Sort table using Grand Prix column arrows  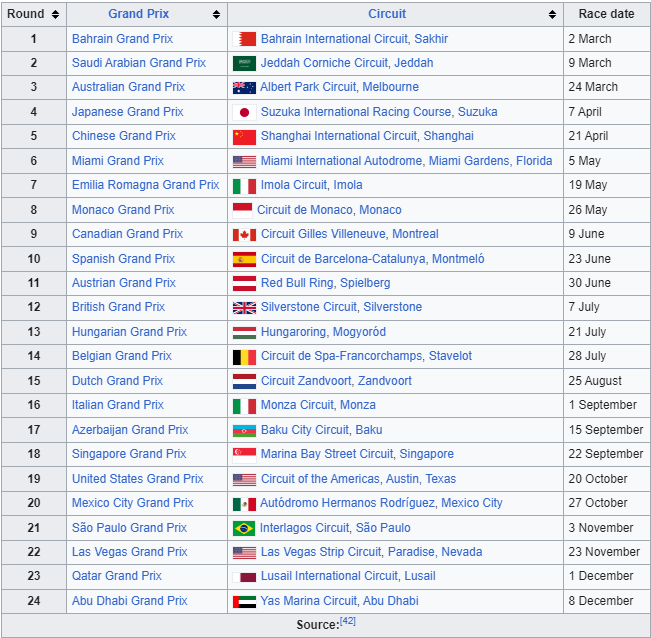click(216, 15)
